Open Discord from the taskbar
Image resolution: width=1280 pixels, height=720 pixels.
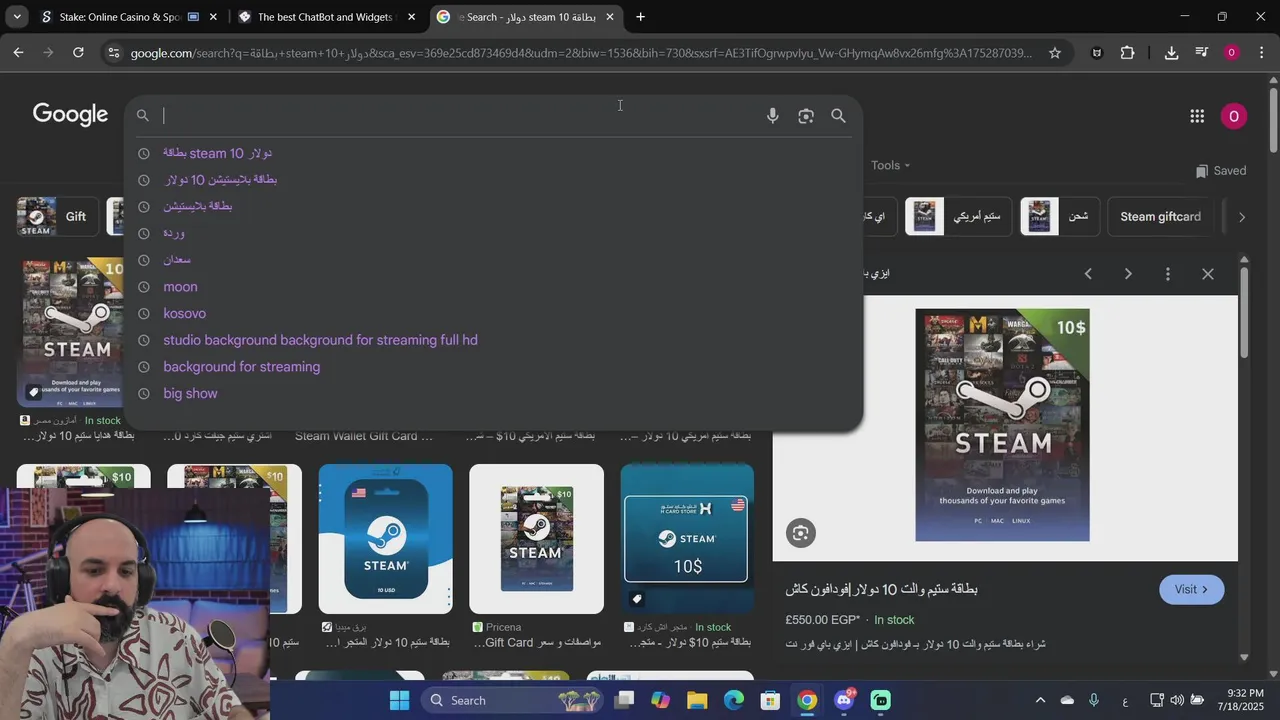(844, 700)
